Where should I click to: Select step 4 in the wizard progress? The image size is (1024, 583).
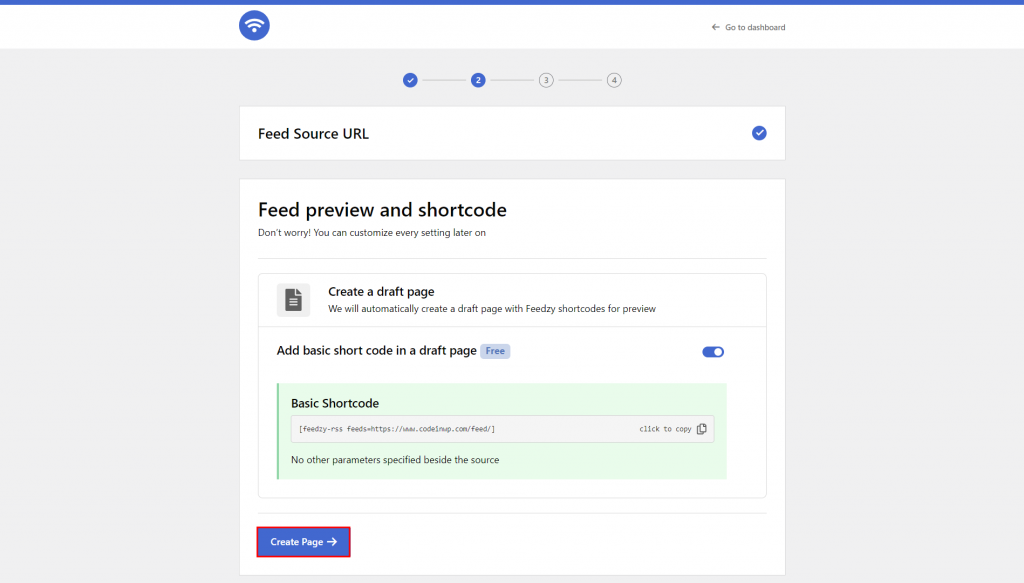pos(614,80)
